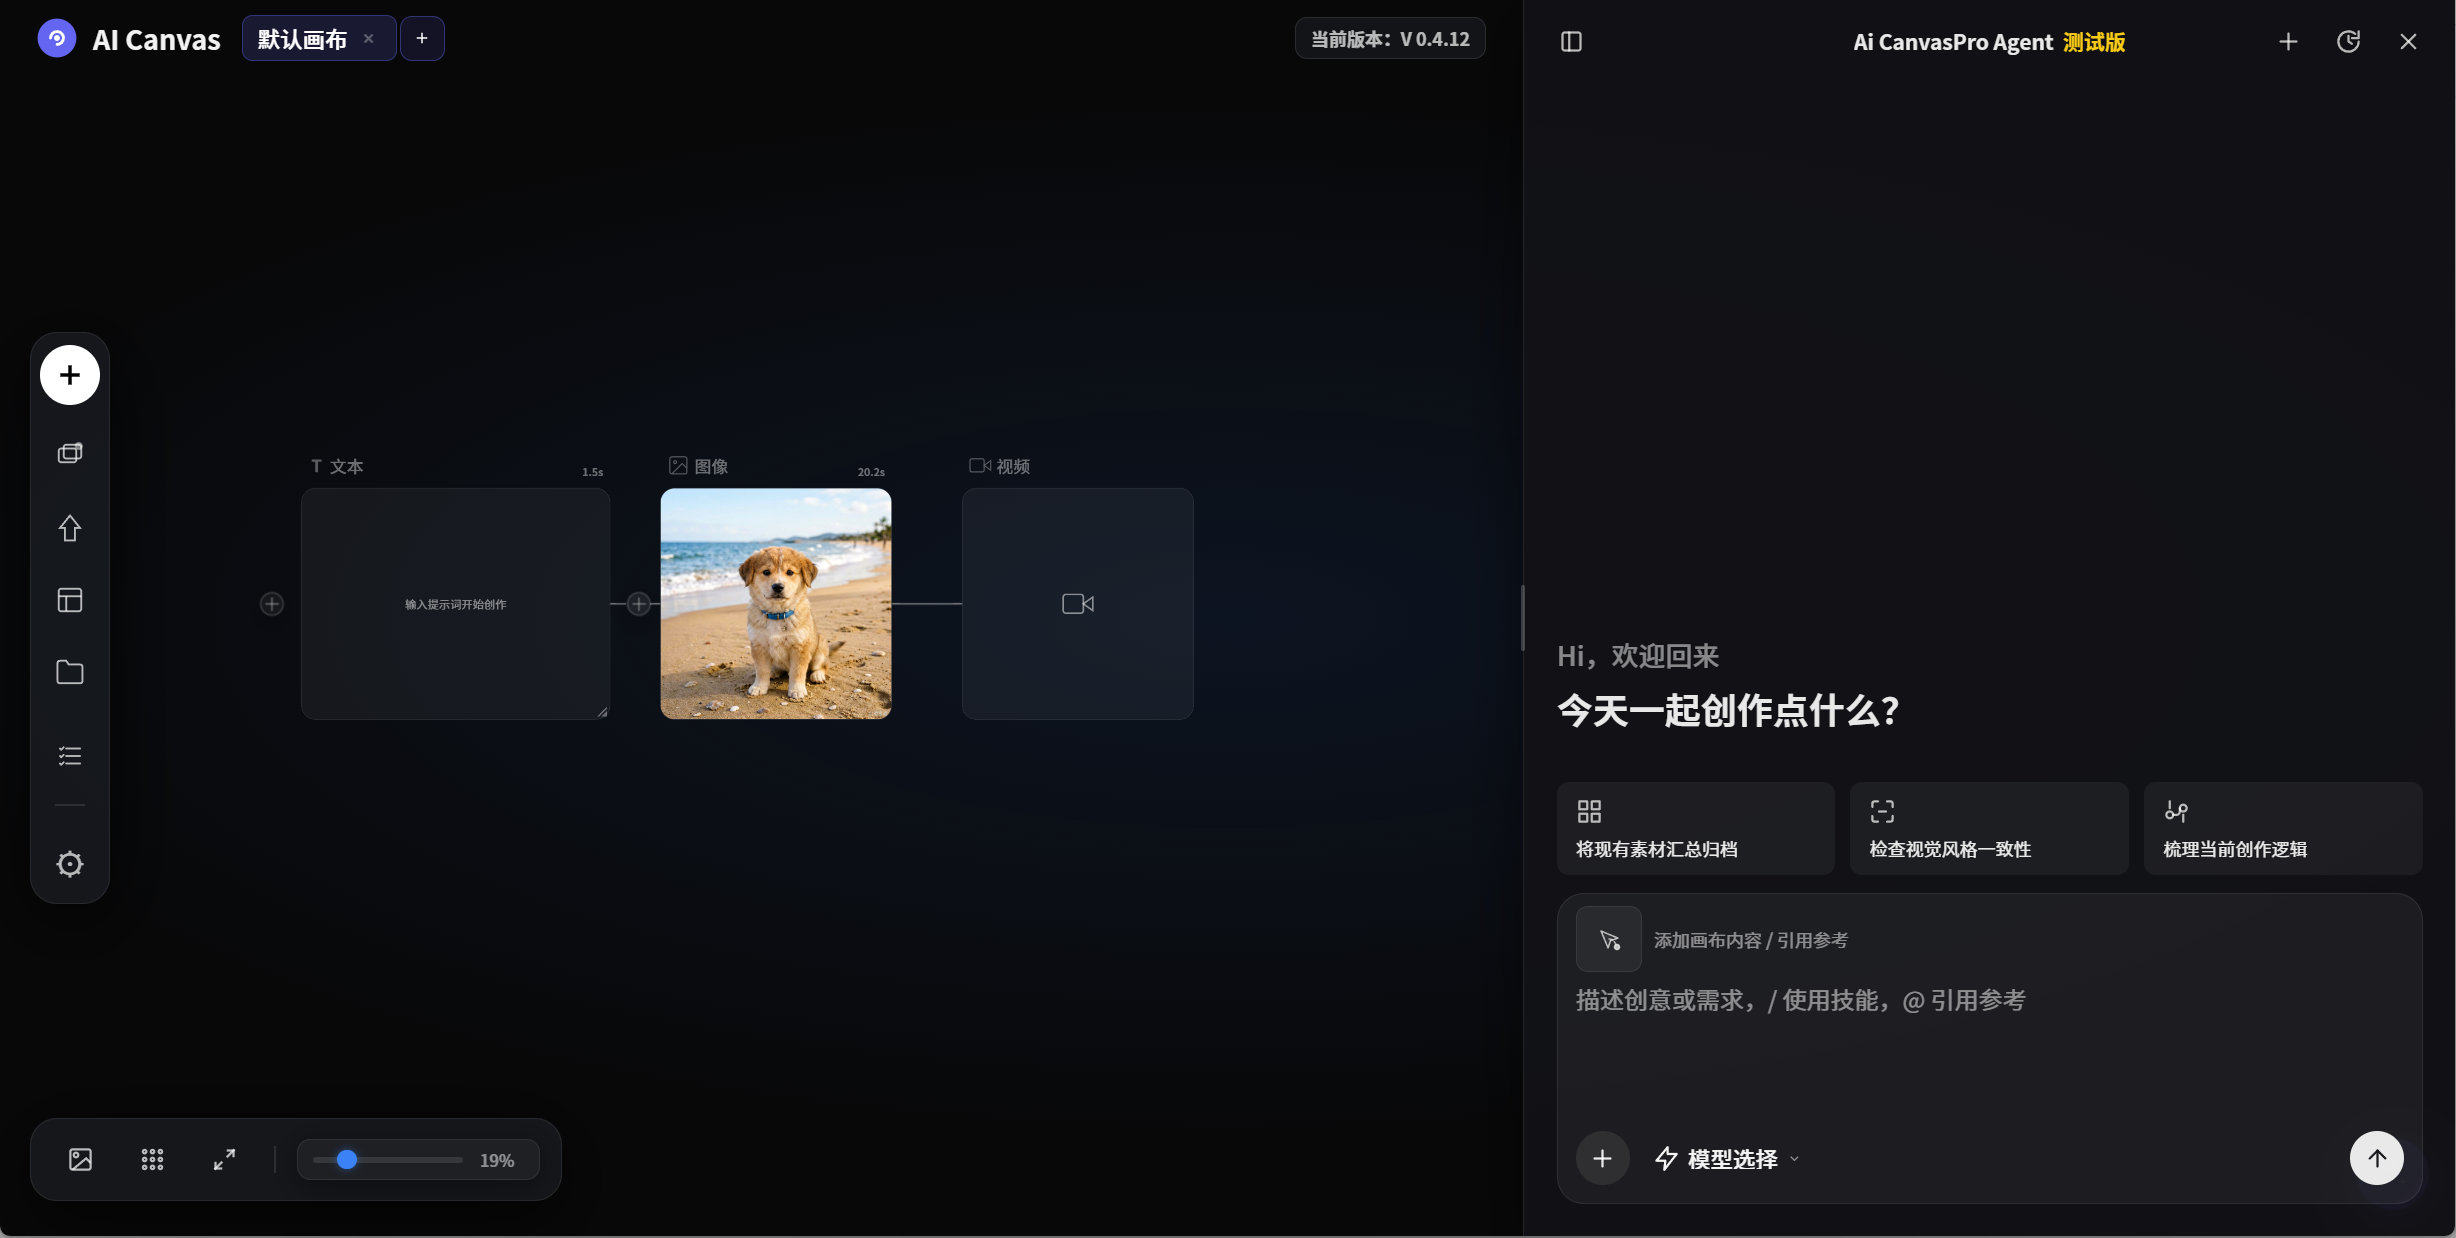Image resolution: width=2456 pixels, height=1238 pixels.
Task: Start a new agent chat with the plus icon
Action: 2288,42
